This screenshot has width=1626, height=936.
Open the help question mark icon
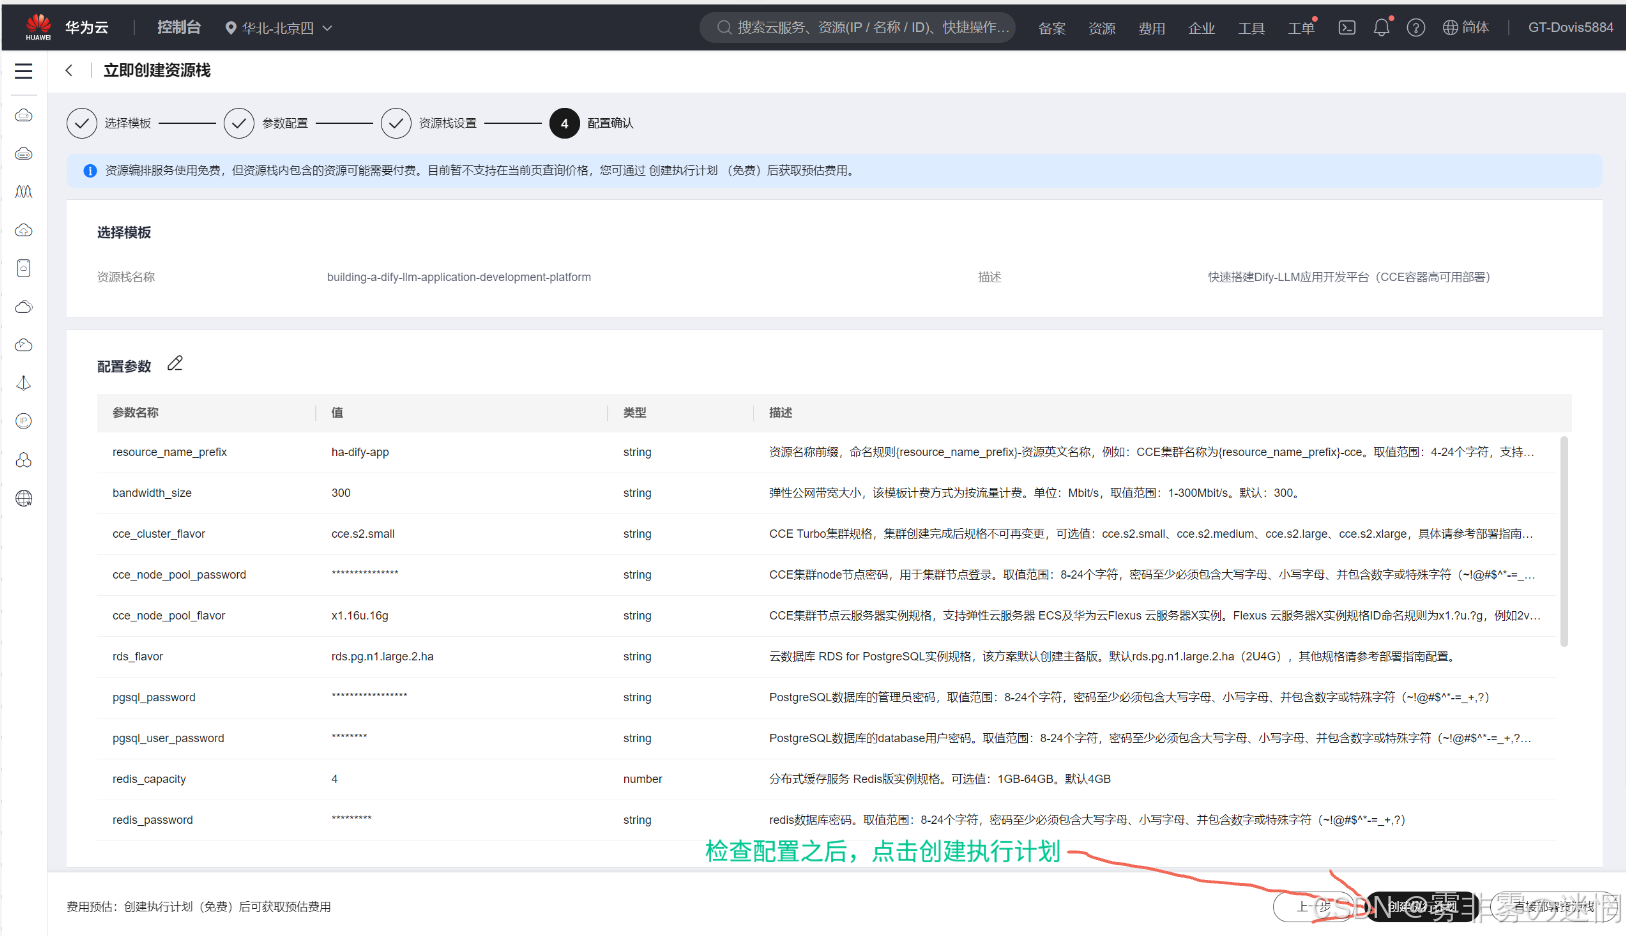pos(1416,28)
